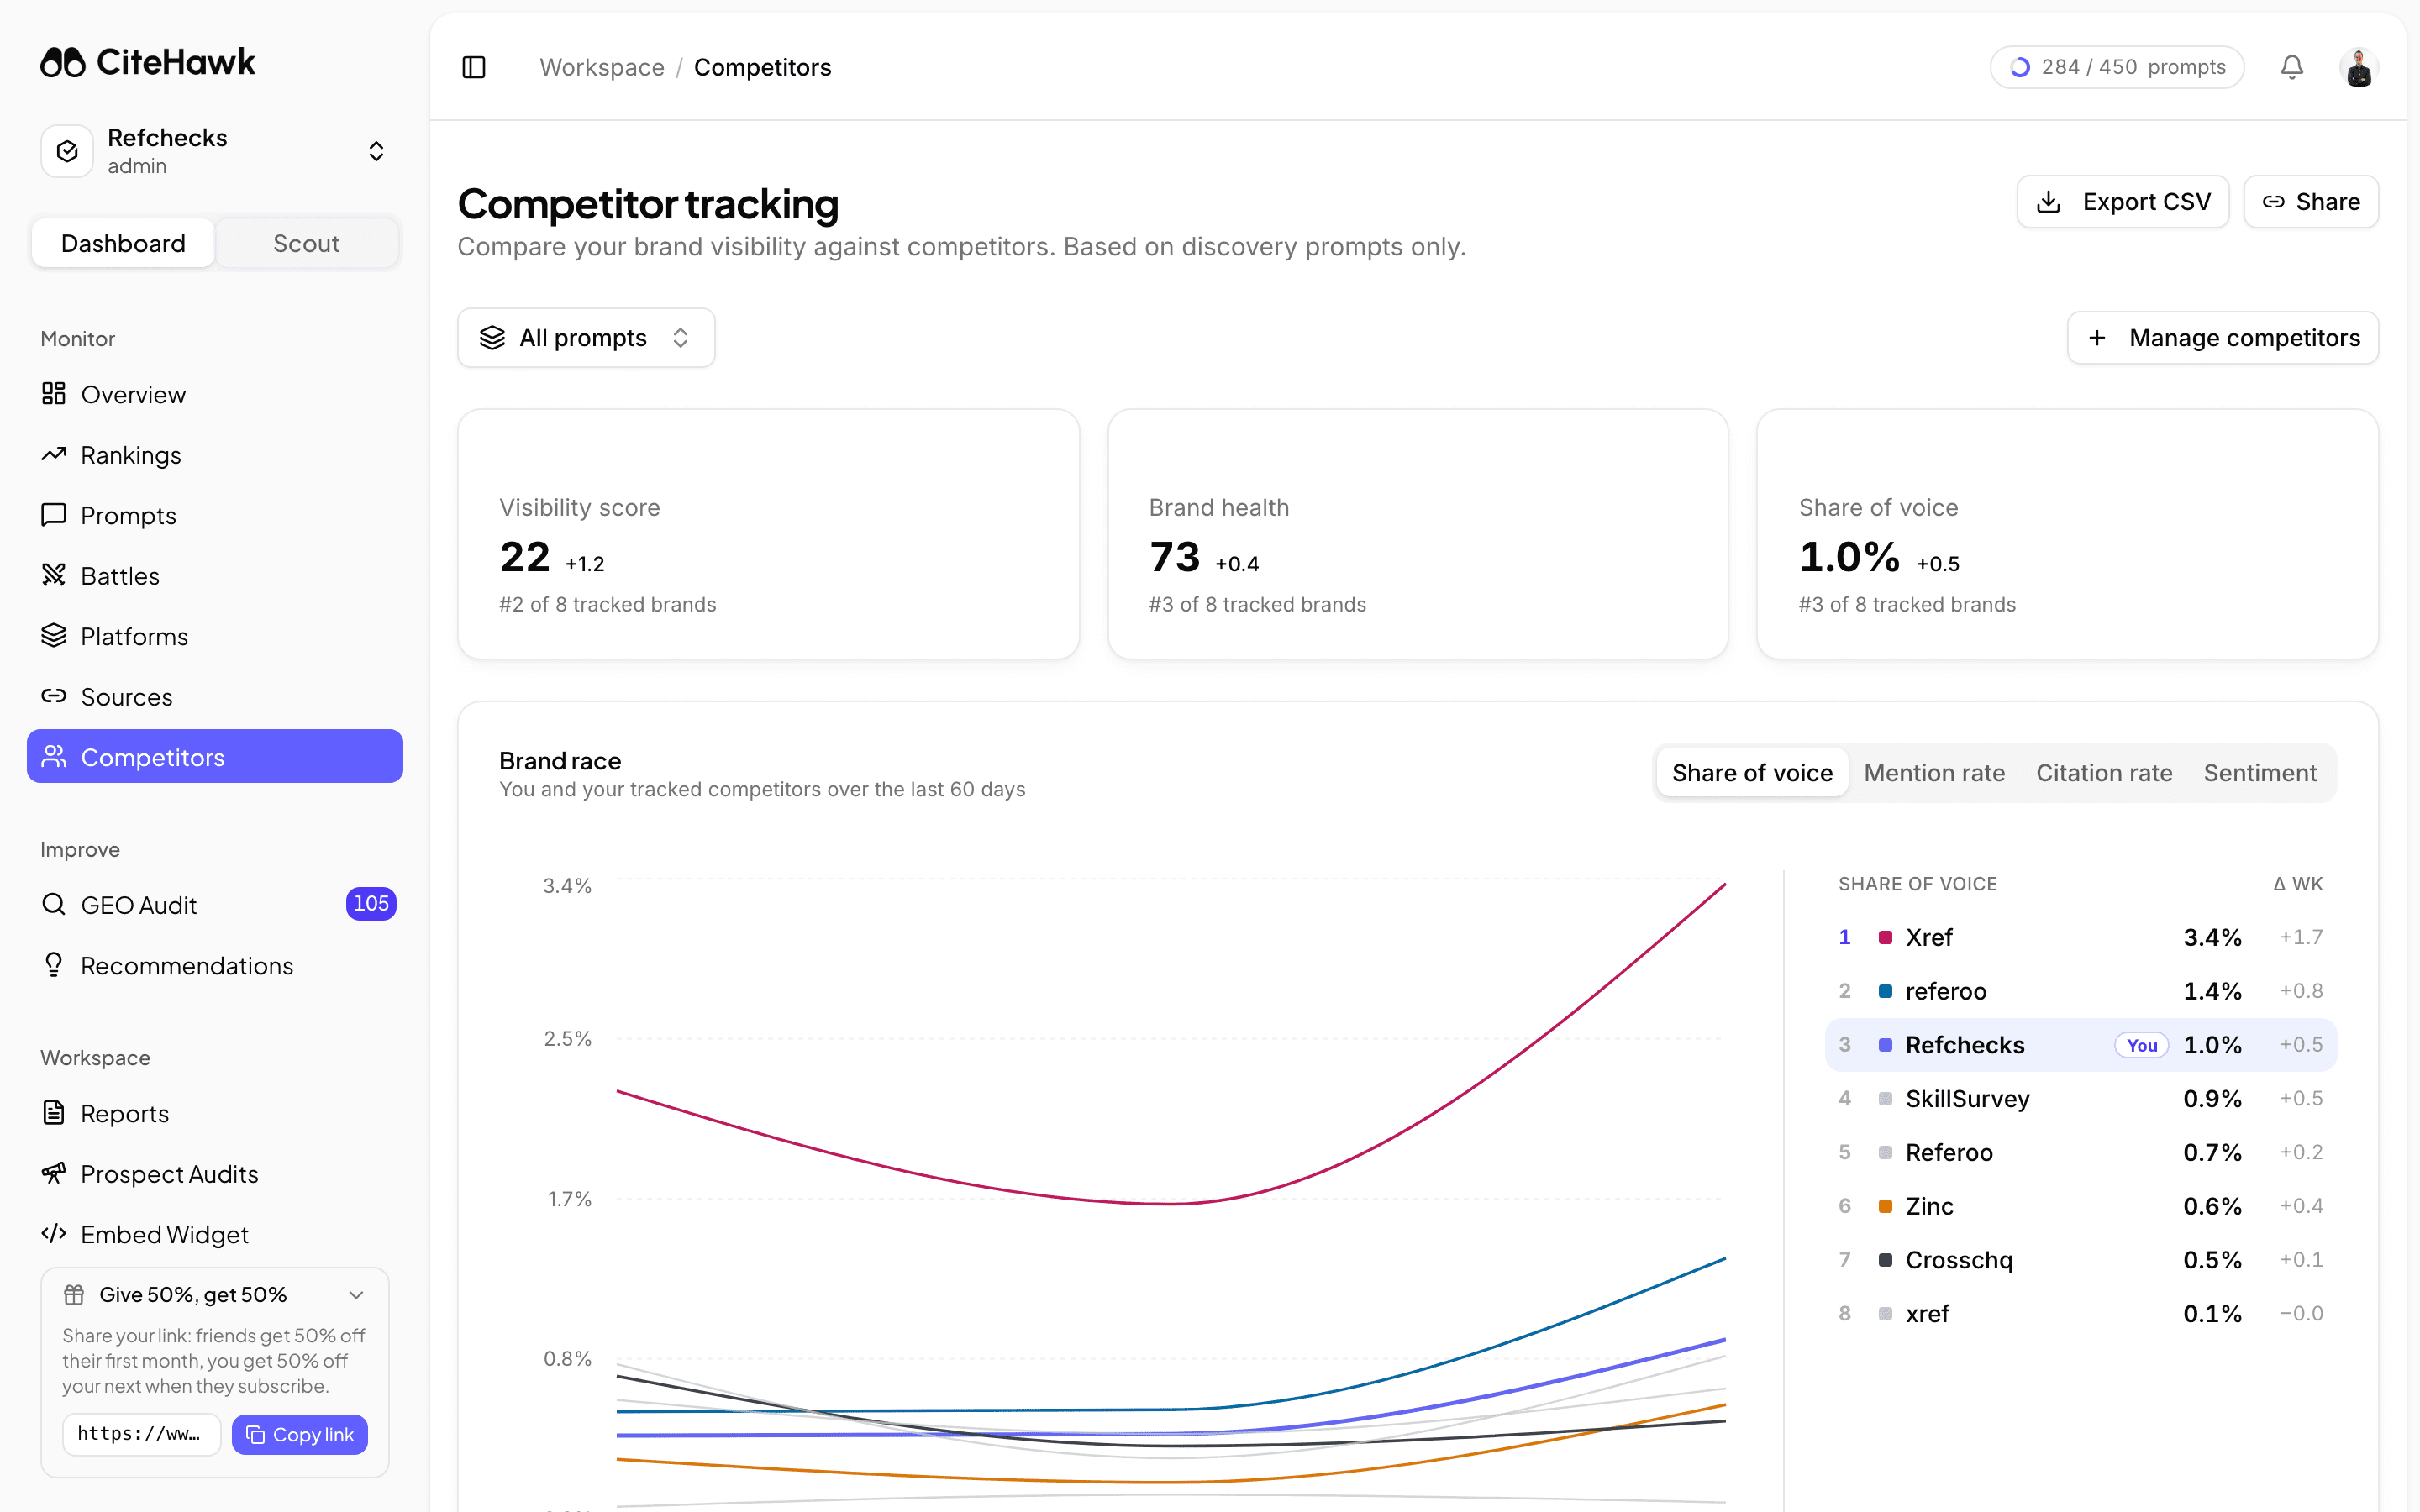
Task: Open the Battles page
Action: click(x=215, y=576)
